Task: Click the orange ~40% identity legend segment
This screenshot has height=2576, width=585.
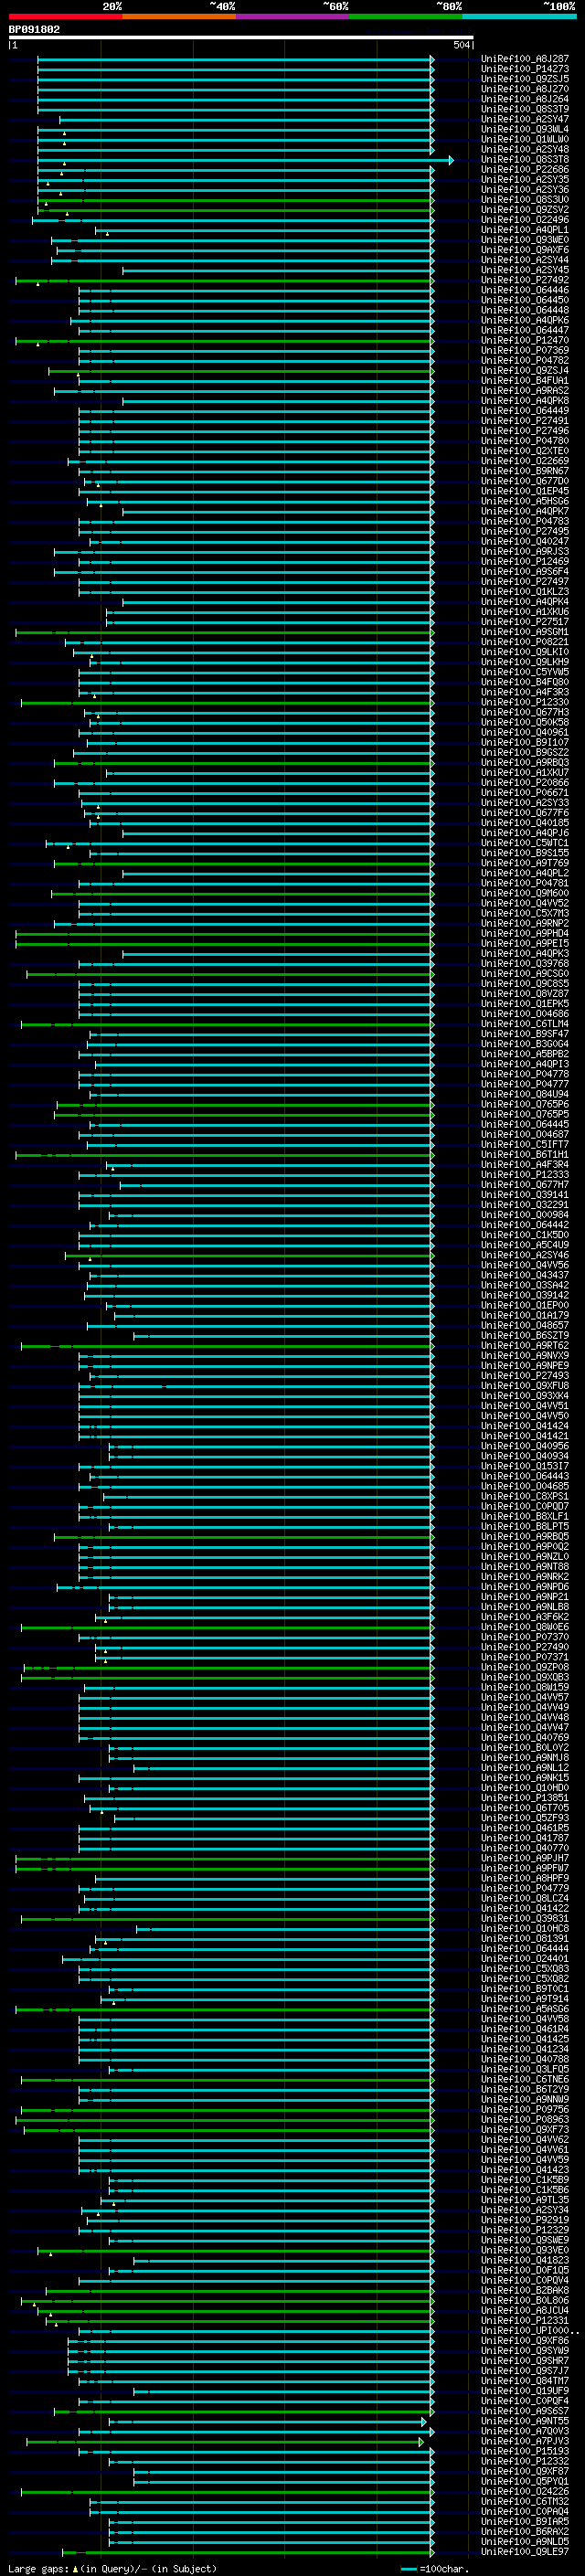Action: coord(179,16)
